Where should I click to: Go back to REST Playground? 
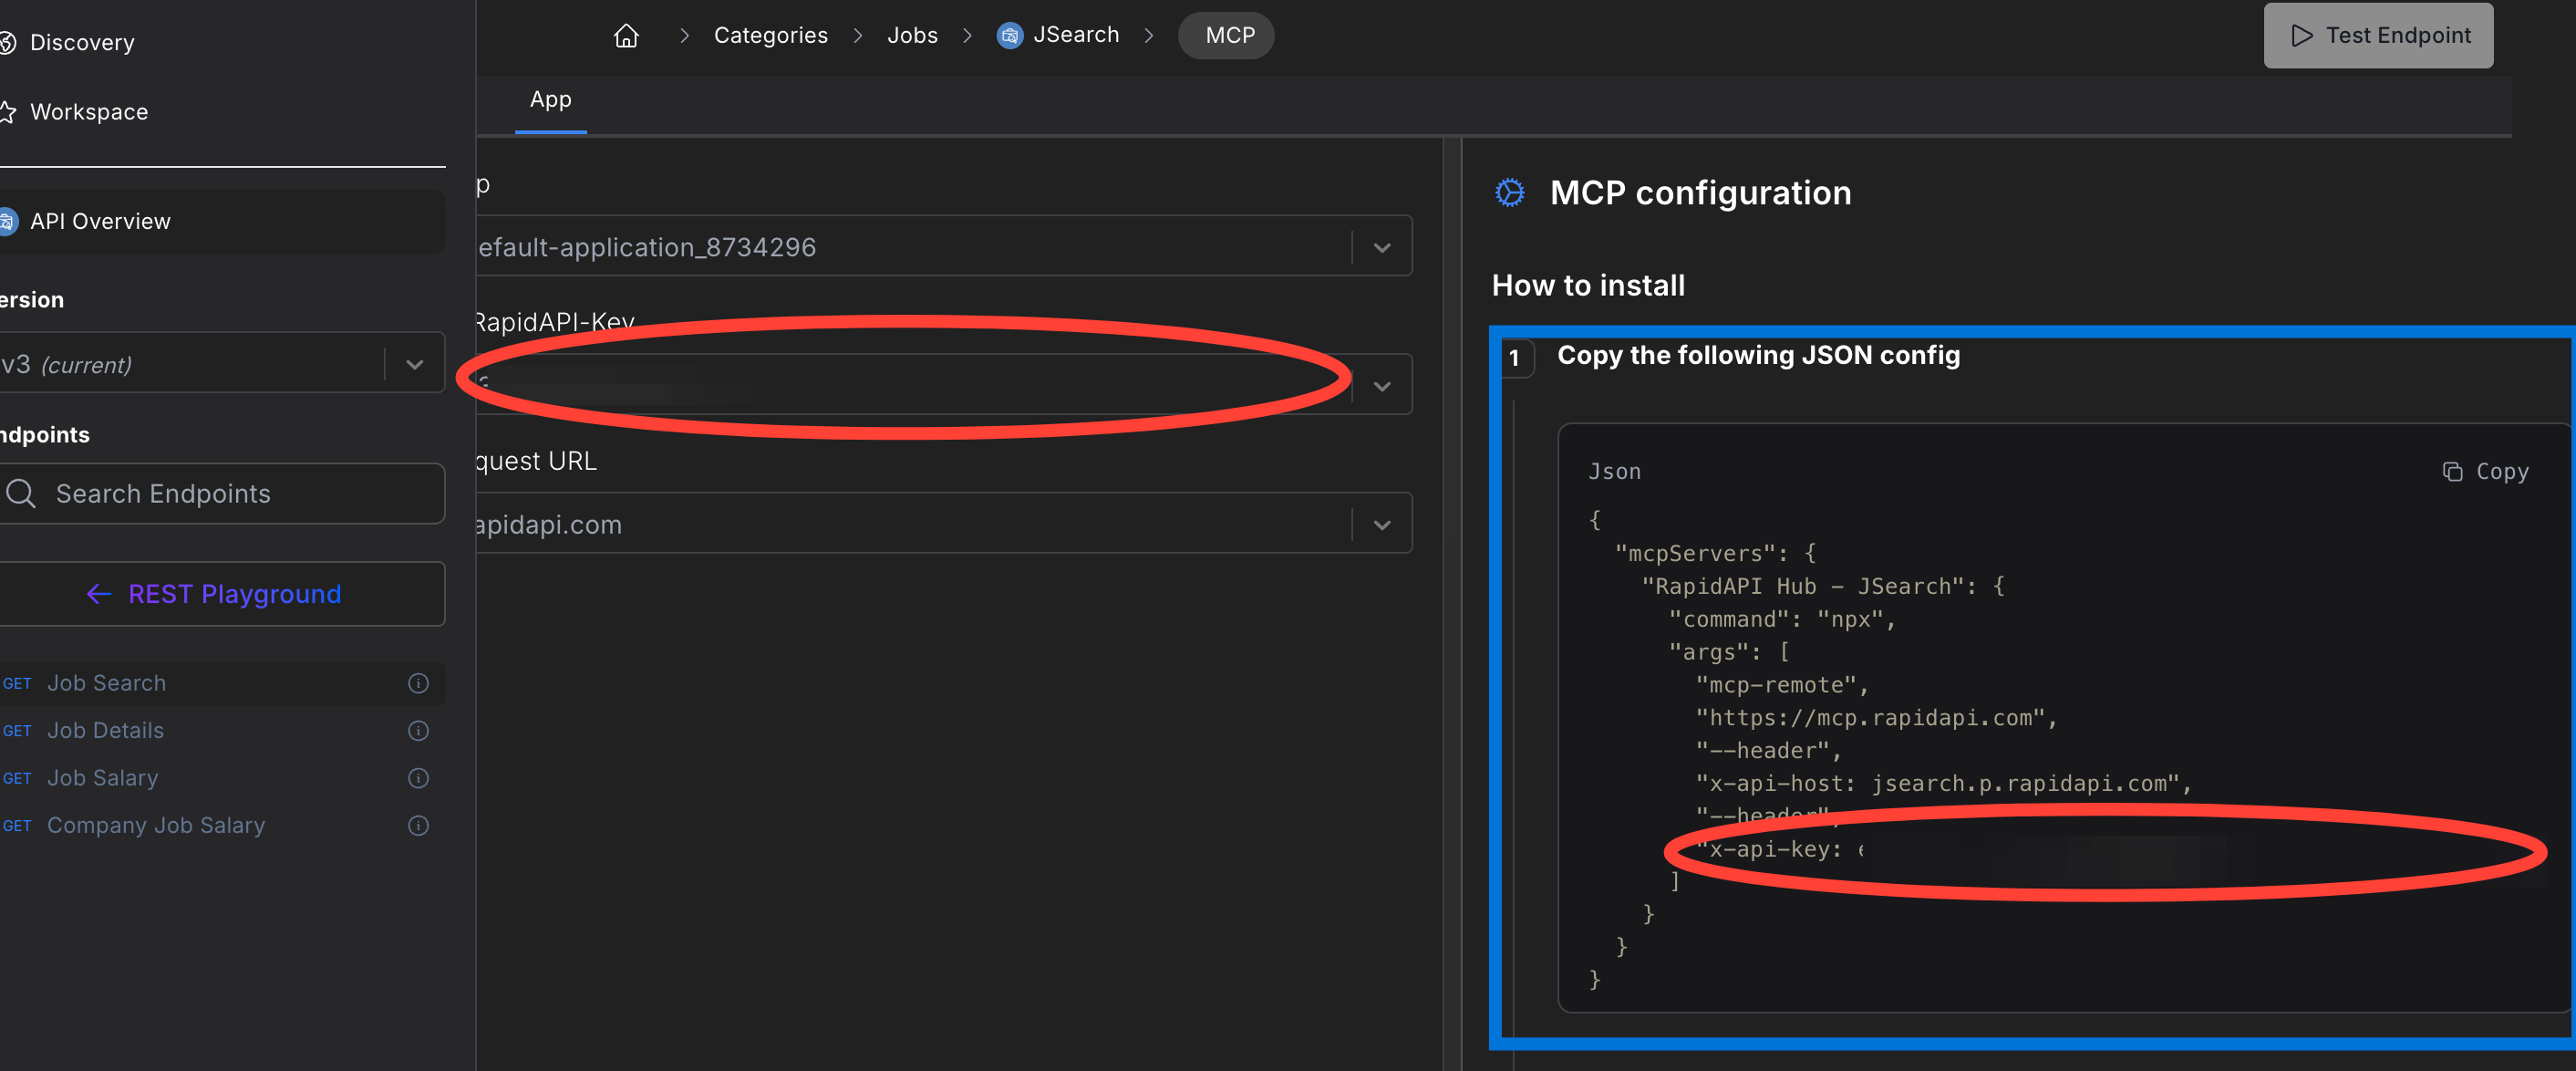pos(214,594)
